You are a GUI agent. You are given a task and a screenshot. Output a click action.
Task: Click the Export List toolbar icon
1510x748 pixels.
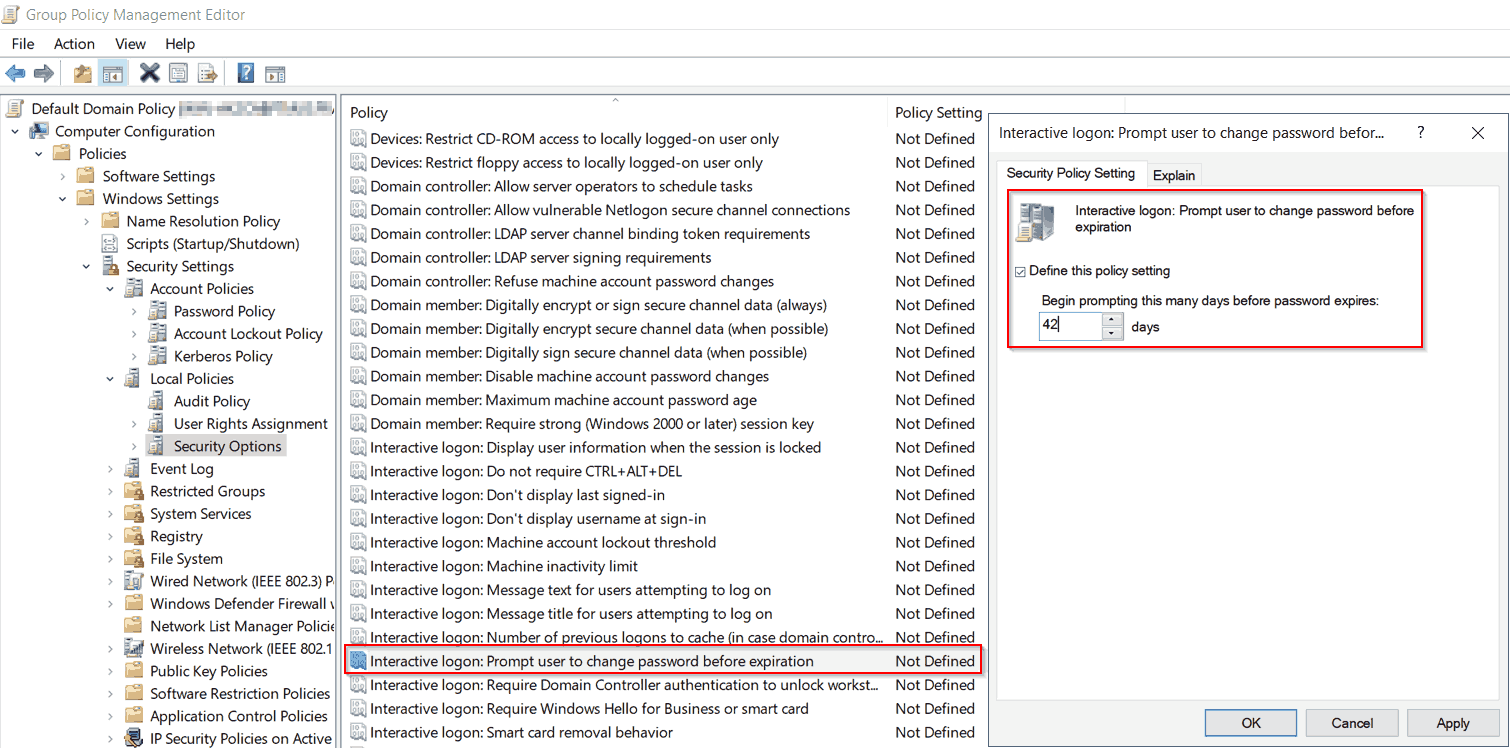(x=207, y=72)
